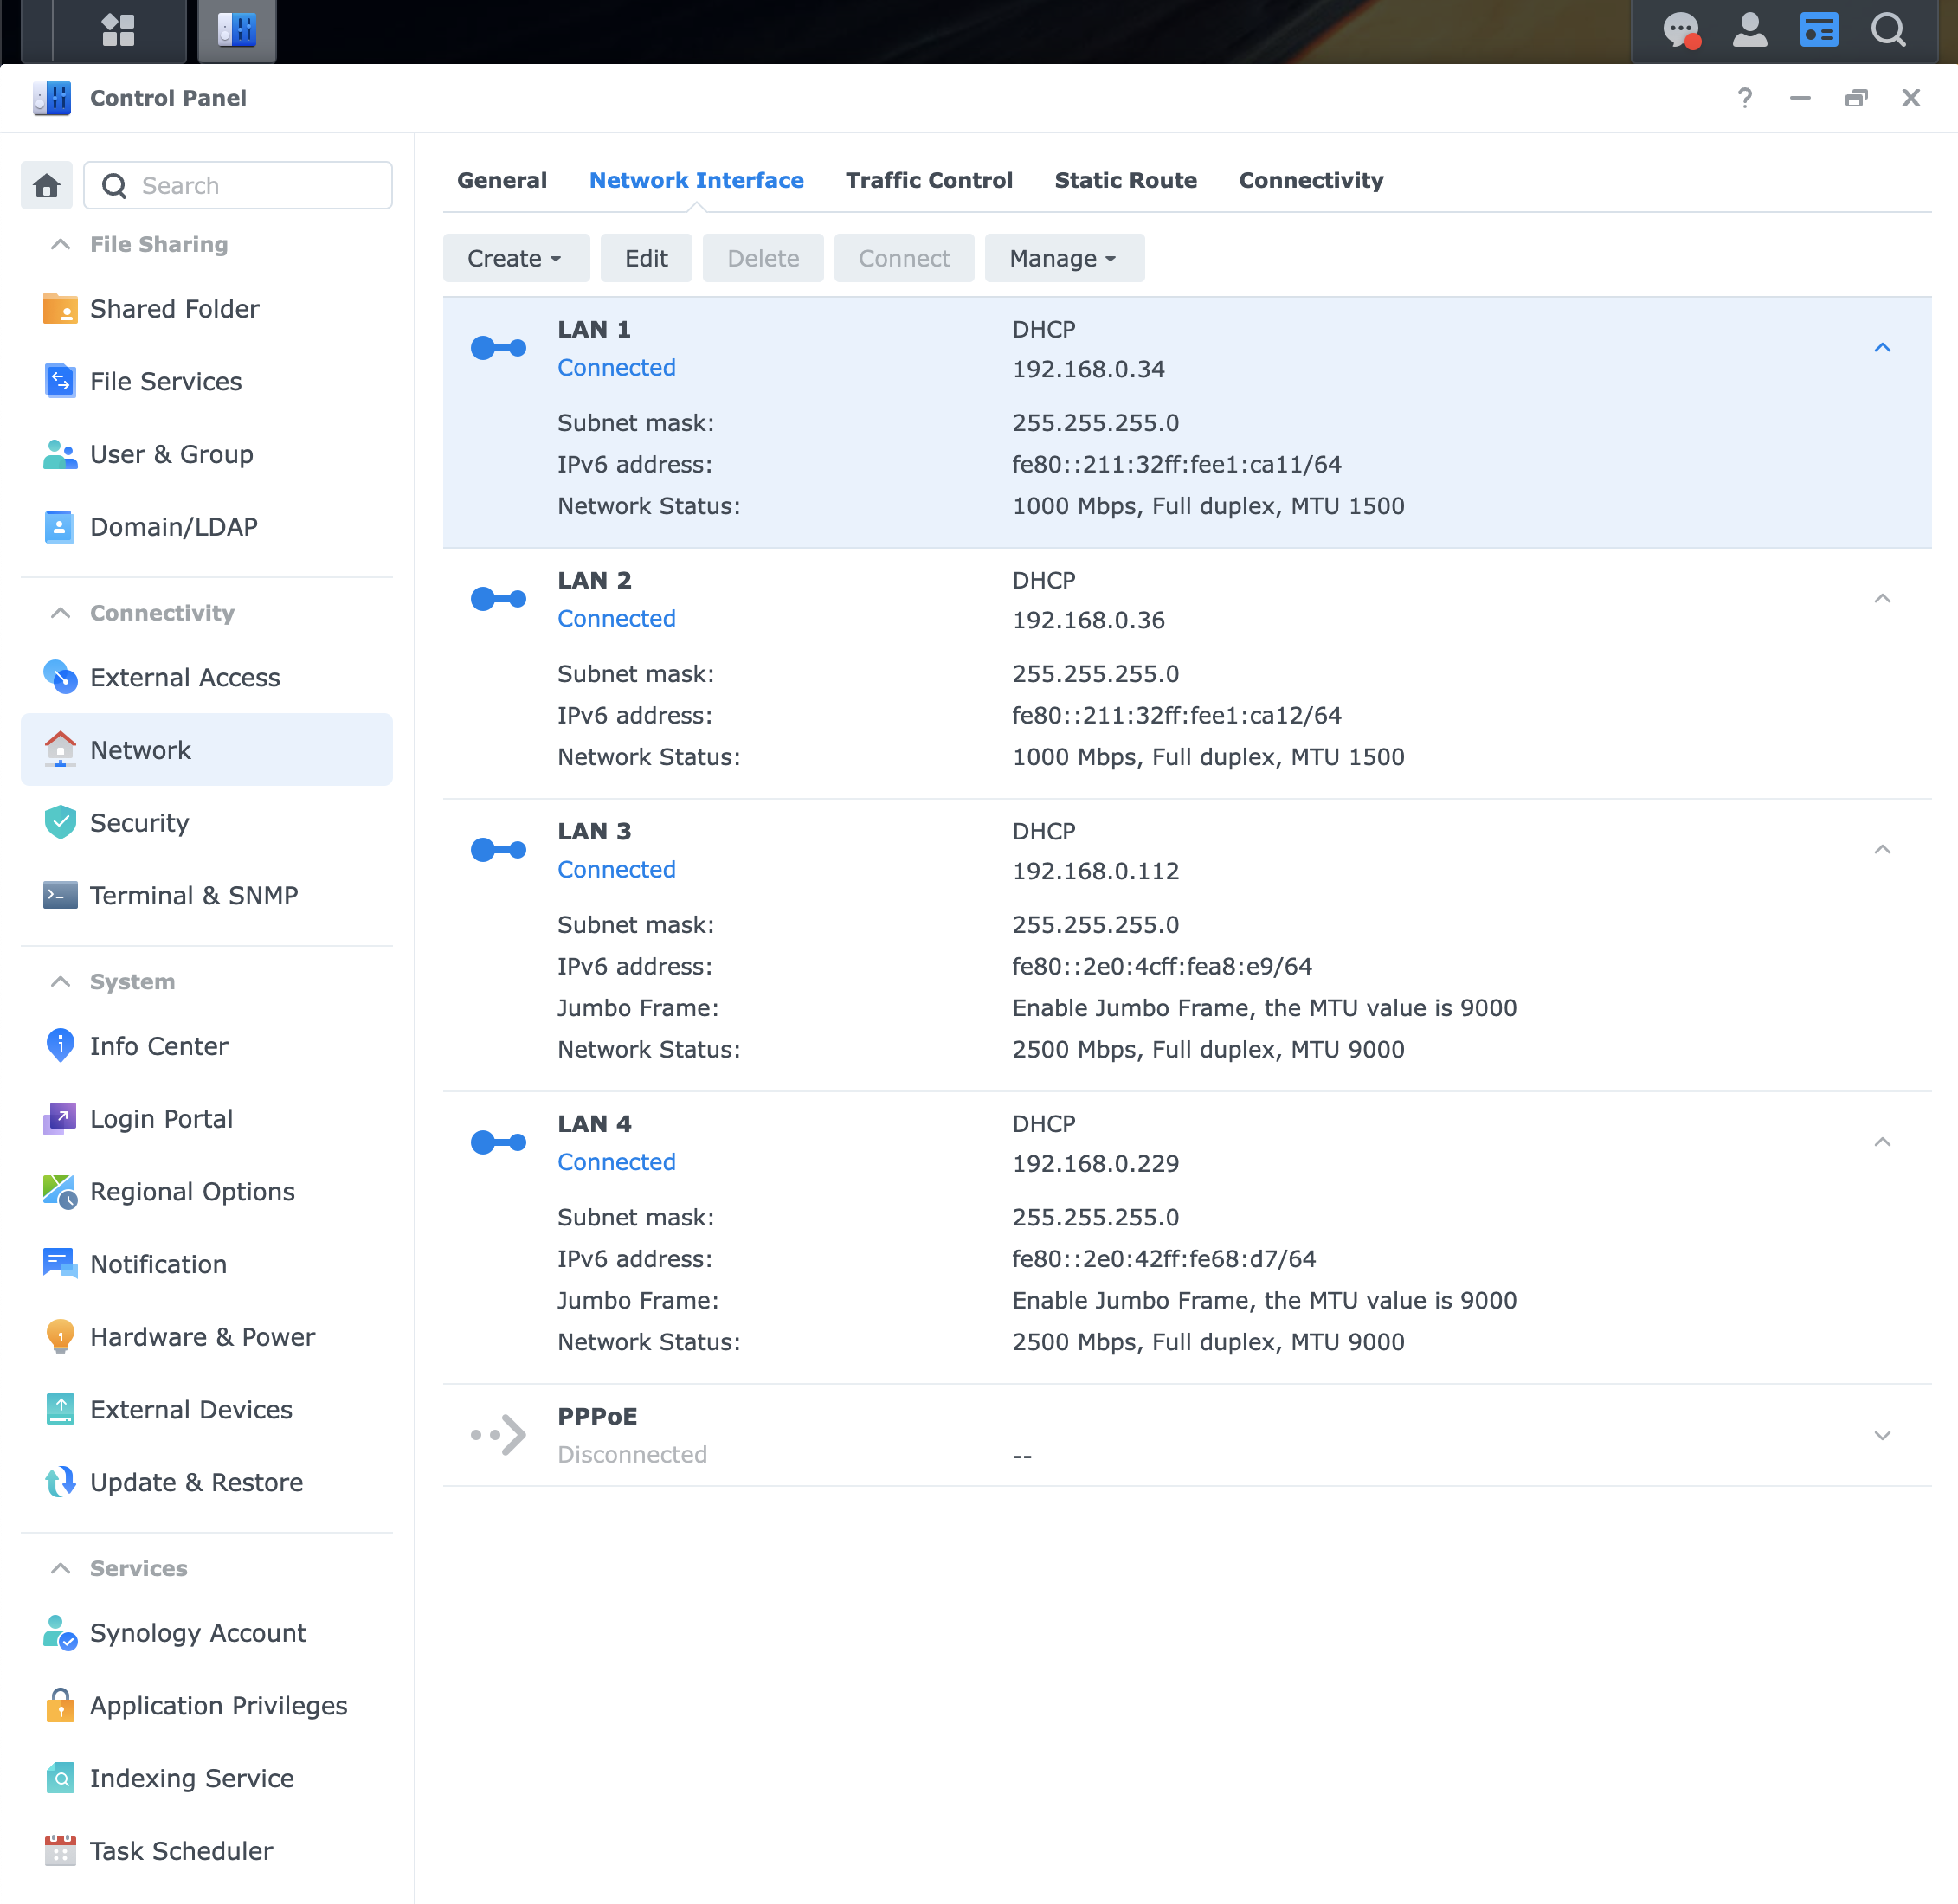Select the LAN 2 interface row
The image size is (1958, 1904).
point(1187,674)
